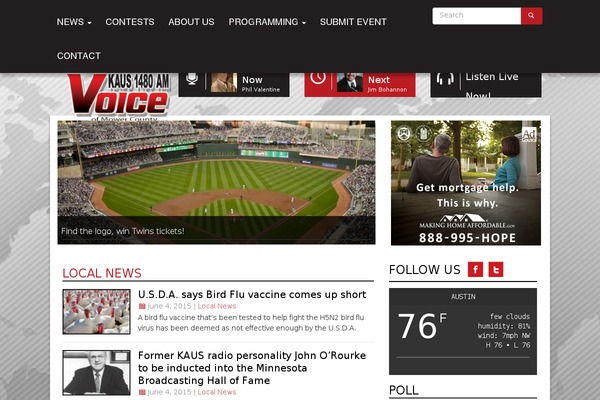Viewport: 600px width, 400px height.
Task: Click the 'wind: 7mph NW' weather line
Action: tap(504, 336)
